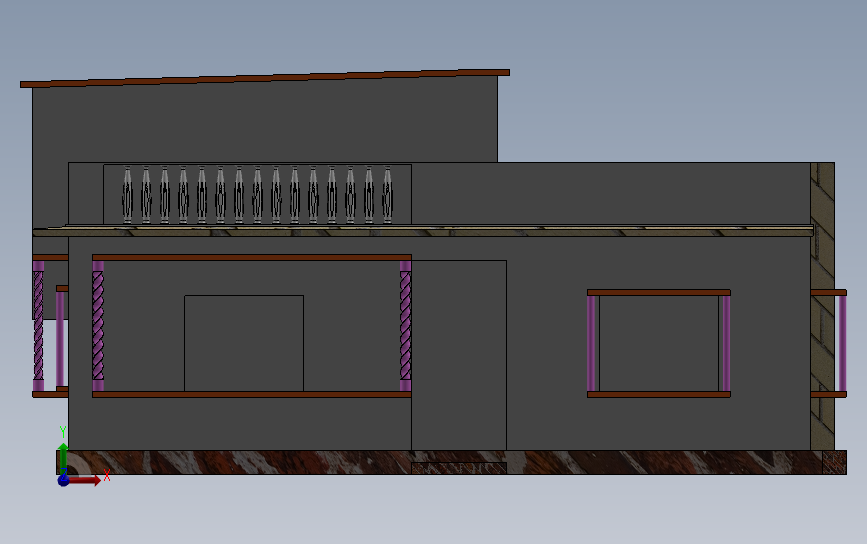Image resolution: width=867 pixels, height=544 pixels.
Task: Pick the far-left twisted column outside the main wall
Action: [x=38, y=326]
